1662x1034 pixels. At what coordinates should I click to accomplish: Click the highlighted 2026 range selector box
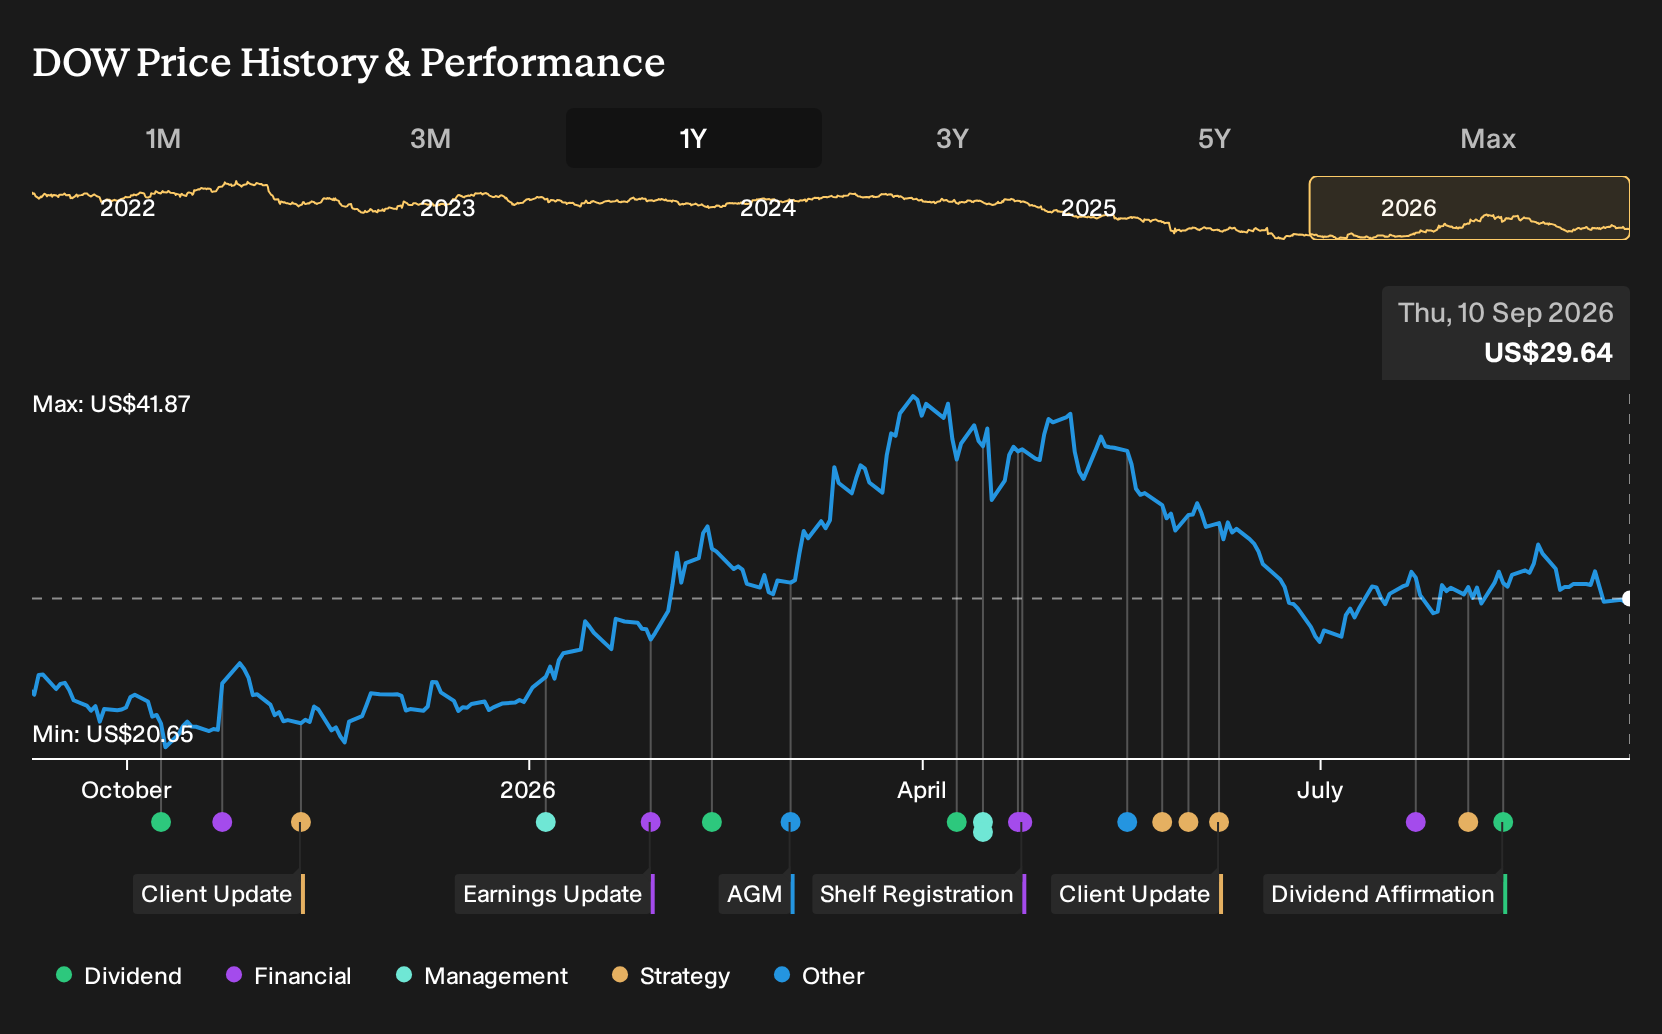point(1469,208)
